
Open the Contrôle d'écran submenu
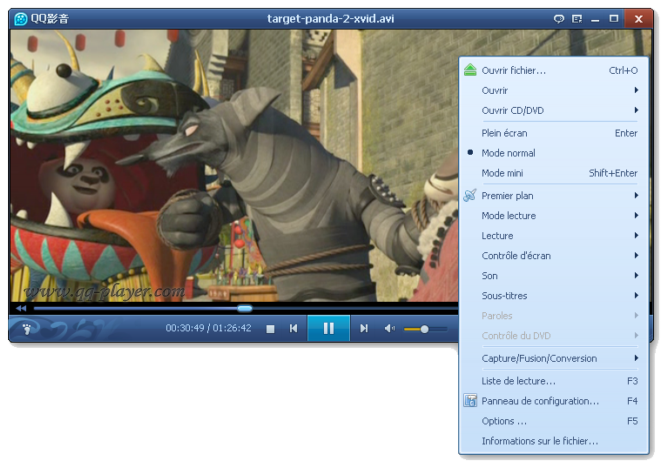(x=553, y=256)
